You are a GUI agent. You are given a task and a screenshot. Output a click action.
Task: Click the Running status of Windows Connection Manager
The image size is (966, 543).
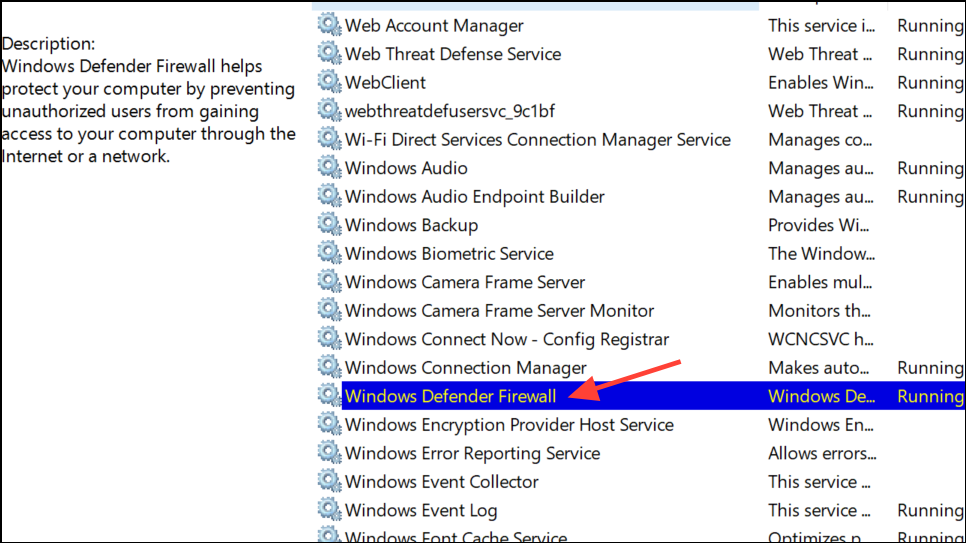(930, 368)
